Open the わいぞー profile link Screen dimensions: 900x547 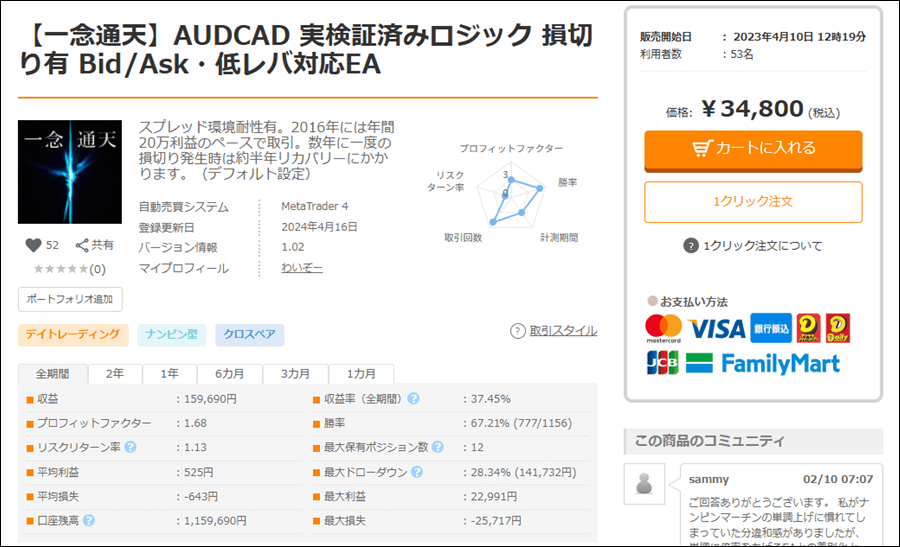302,268
